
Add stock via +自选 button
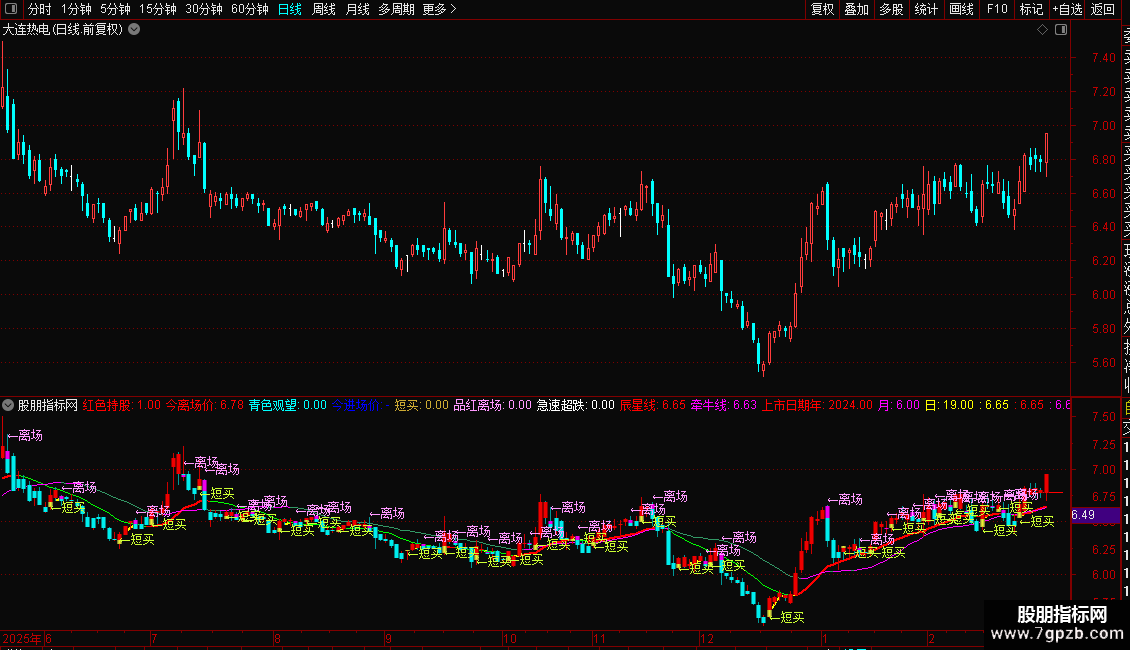click(1067, 9)
